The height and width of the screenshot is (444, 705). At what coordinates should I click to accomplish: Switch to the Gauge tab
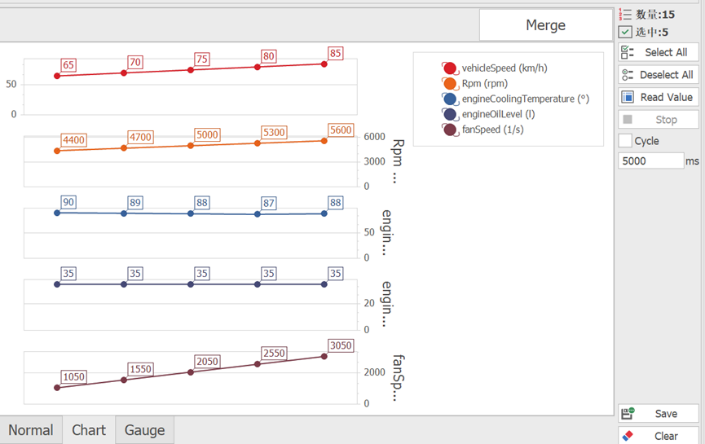(144, 430)
